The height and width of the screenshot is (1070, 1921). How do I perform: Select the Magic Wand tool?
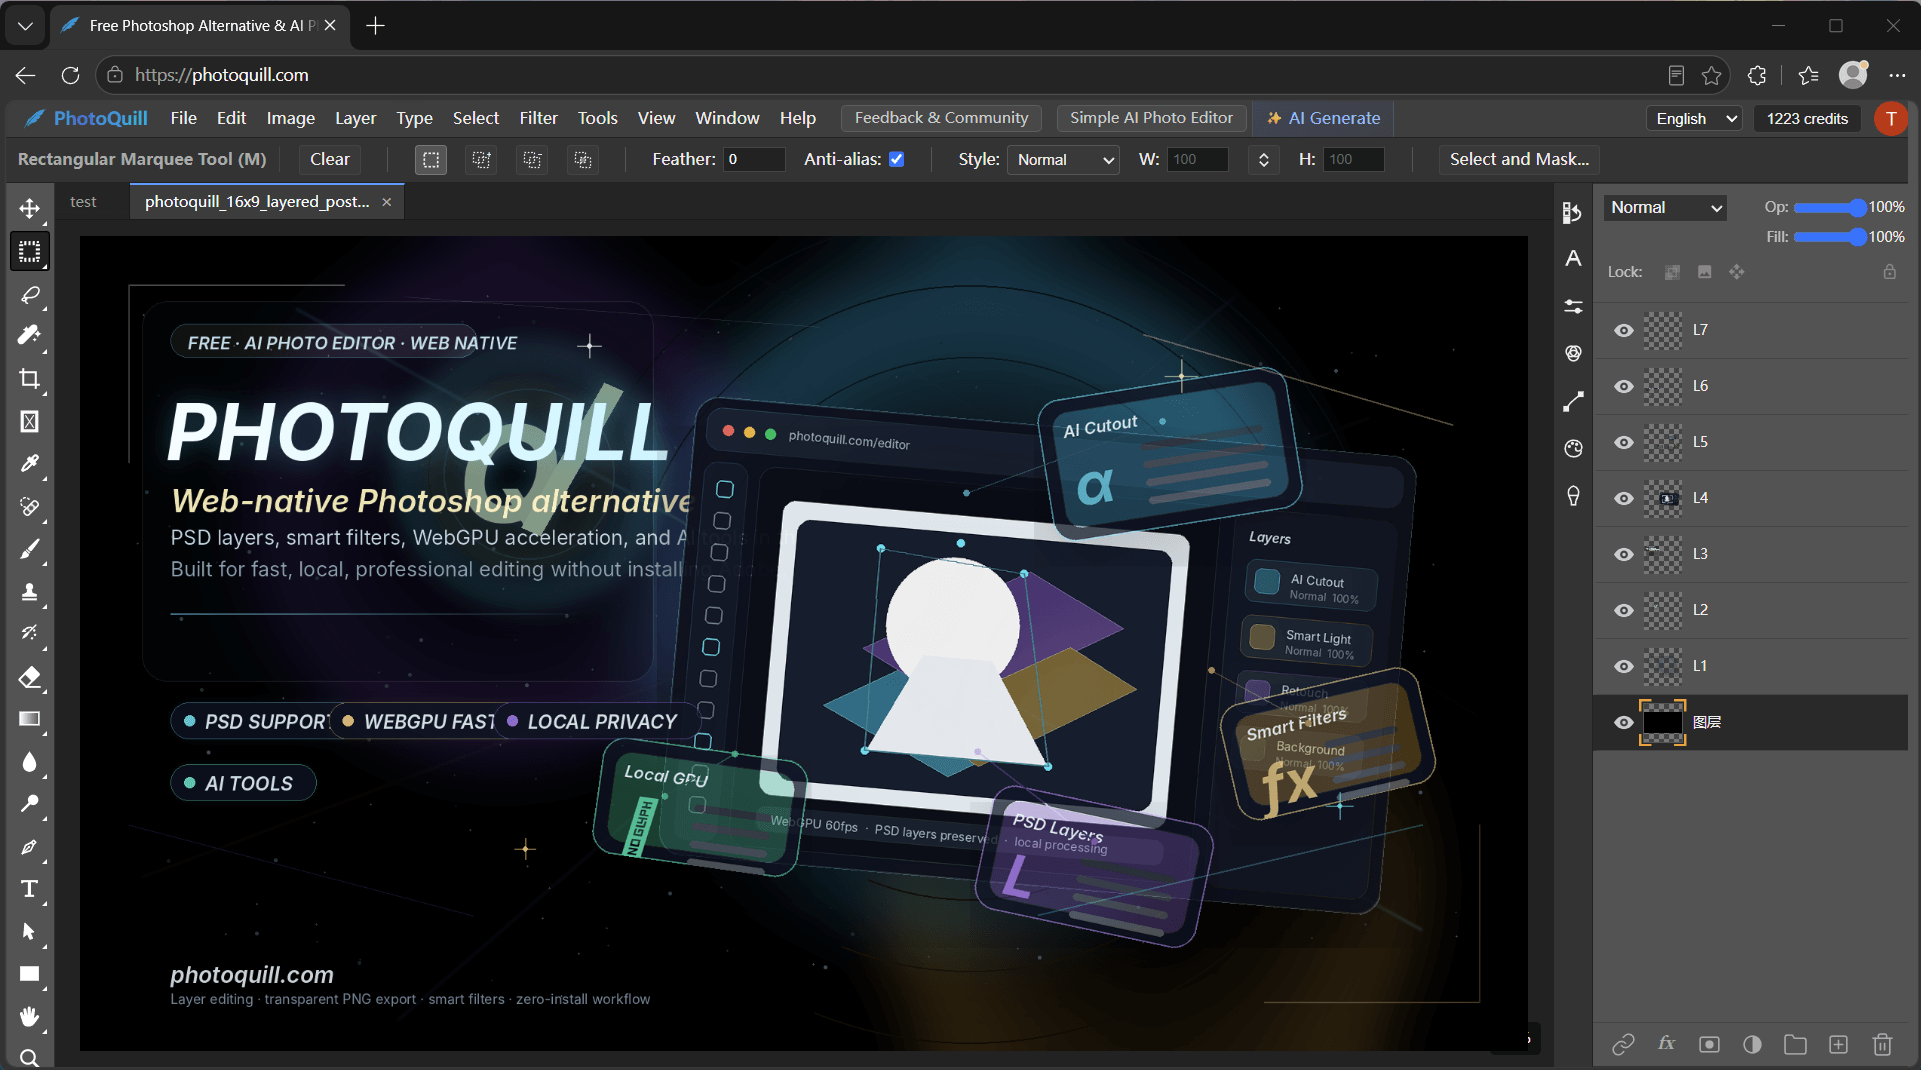(30, 336)
